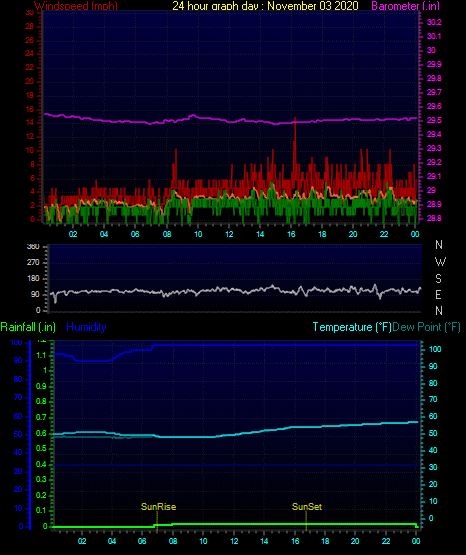Click the Temperature (°F) legend label
The height and width of the screenshot is (555, 466).
click(x=352, y=327)
